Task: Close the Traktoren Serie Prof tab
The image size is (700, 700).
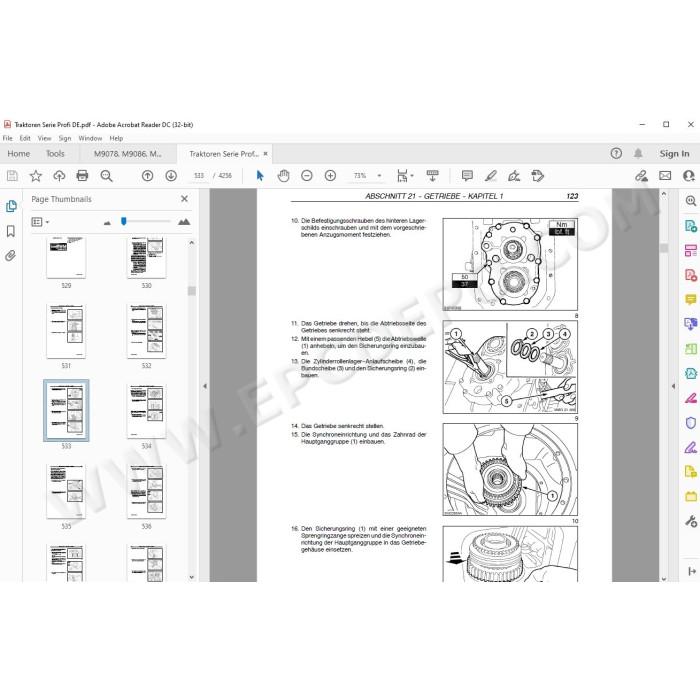Action: click(x=266, y=154)
